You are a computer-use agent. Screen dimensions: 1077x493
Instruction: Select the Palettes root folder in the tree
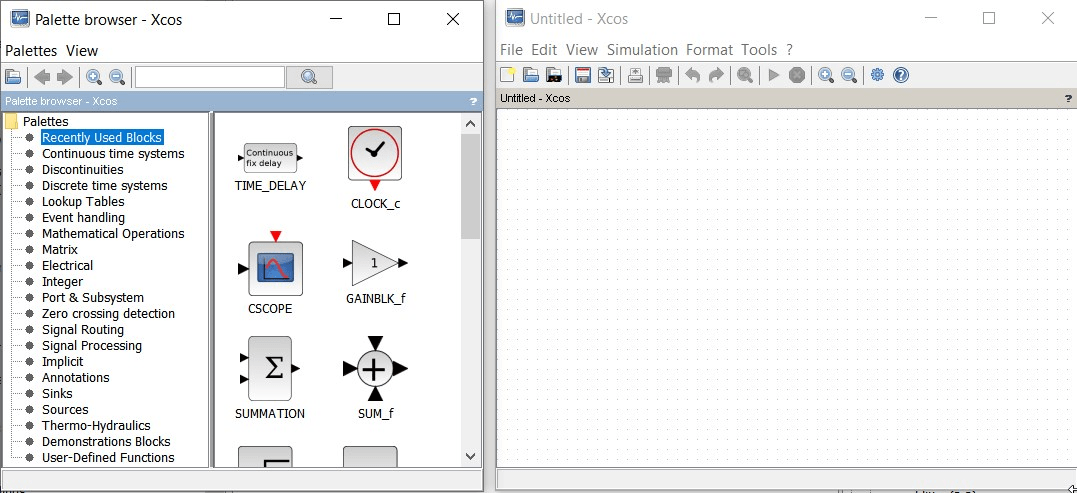(x=46, y=122)
